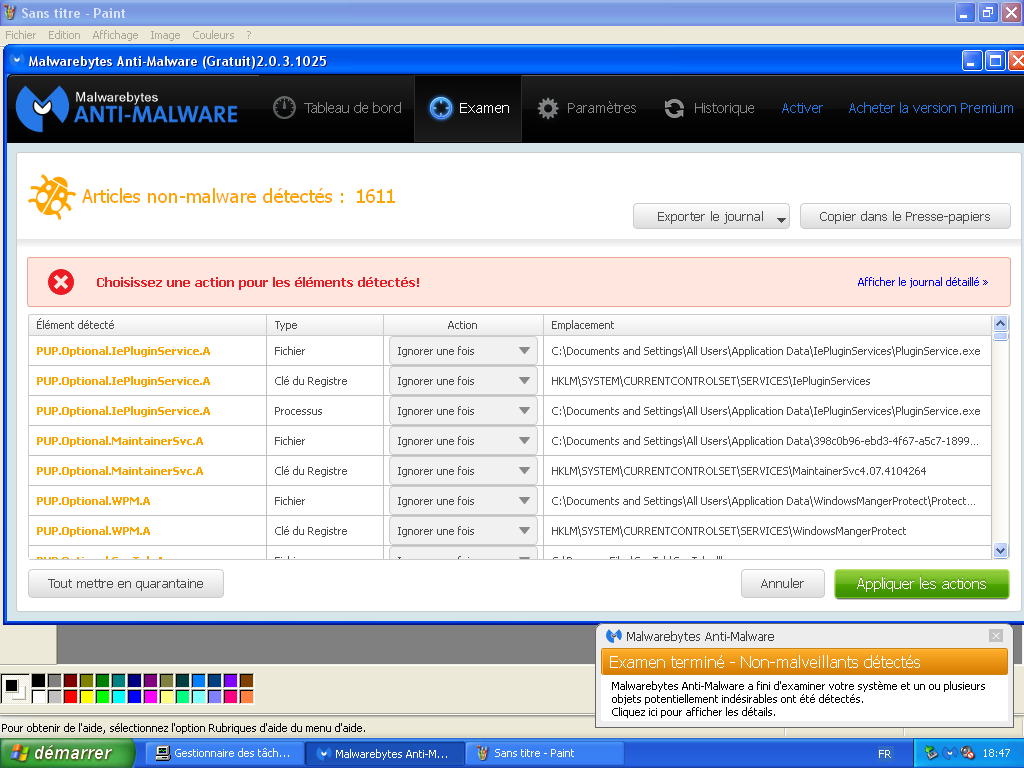Open action dropdown for IEPLUGINSERVICES registry key row

click(x=463, y=381)
